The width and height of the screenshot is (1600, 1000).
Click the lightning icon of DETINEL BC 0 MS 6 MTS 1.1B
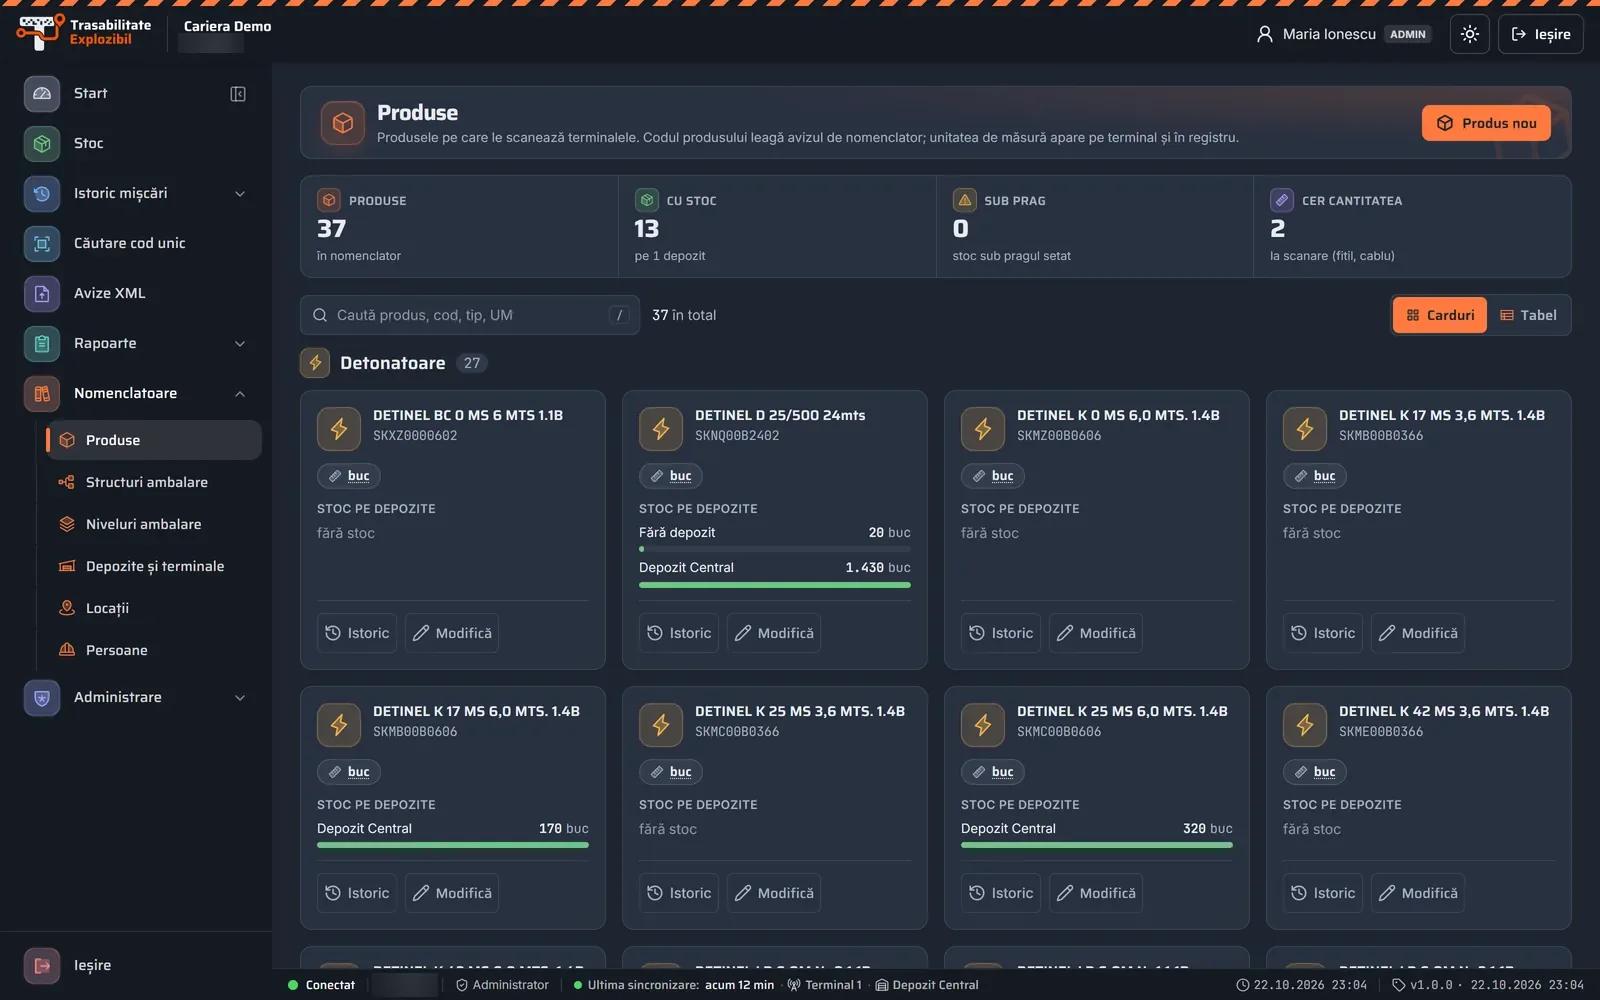tap(339, 429)
